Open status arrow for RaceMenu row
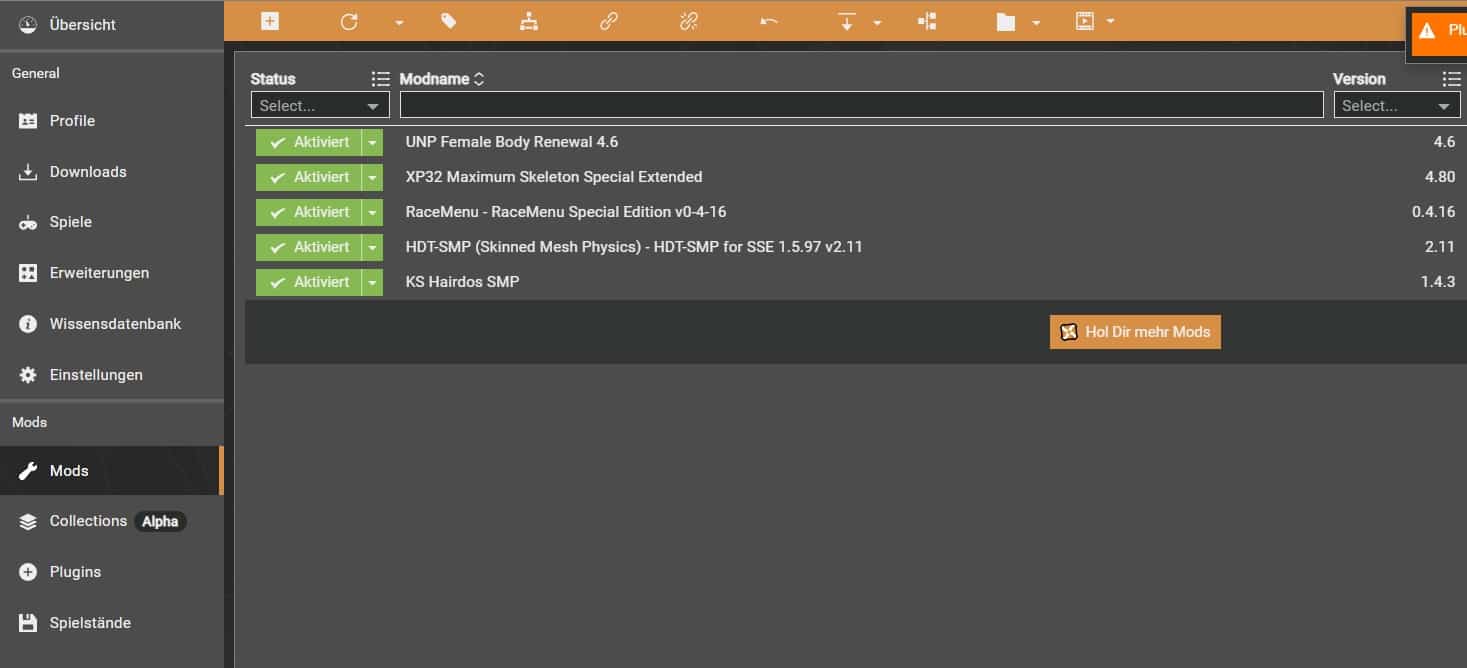The width and height of the screenshot is (1467, 668). click(372, 212)
